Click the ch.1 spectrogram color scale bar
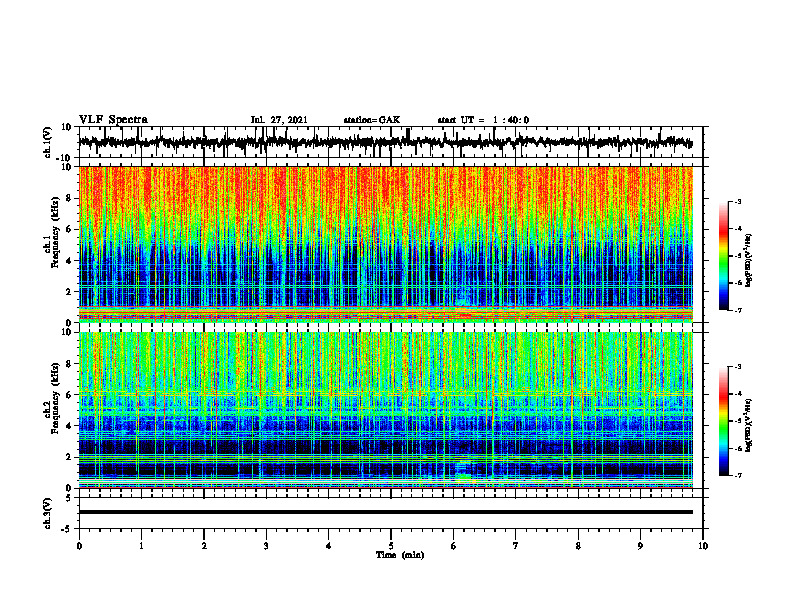Viewport: 792px width, 612px height. pos(724,256)
